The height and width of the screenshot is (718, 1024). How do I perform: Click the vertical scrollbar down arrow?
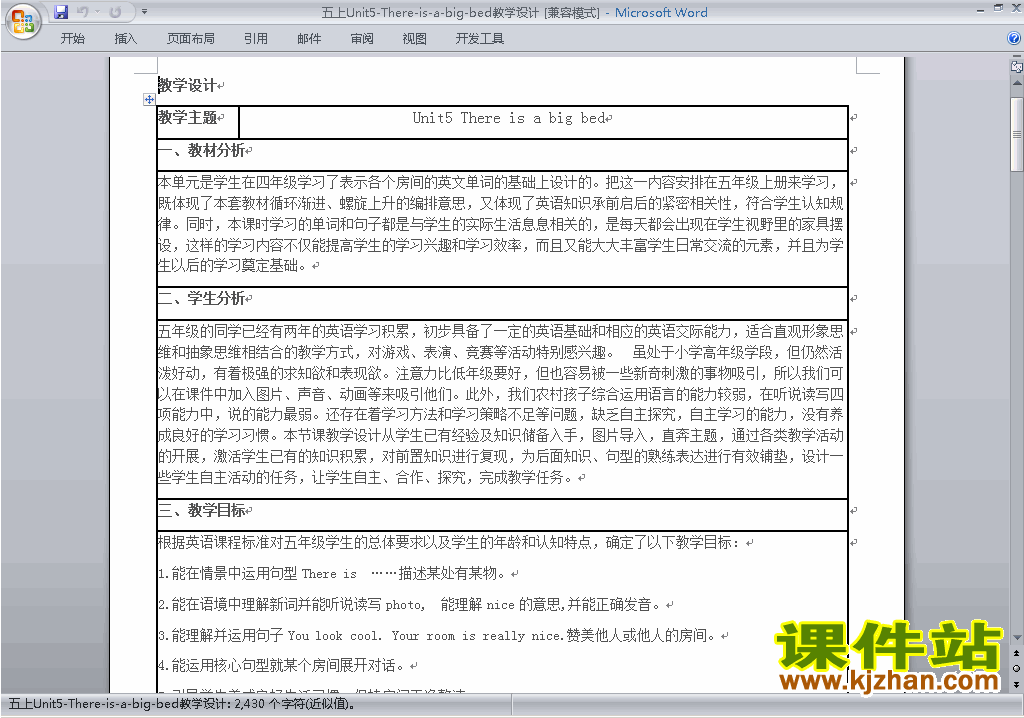(x=1016, y=637)
